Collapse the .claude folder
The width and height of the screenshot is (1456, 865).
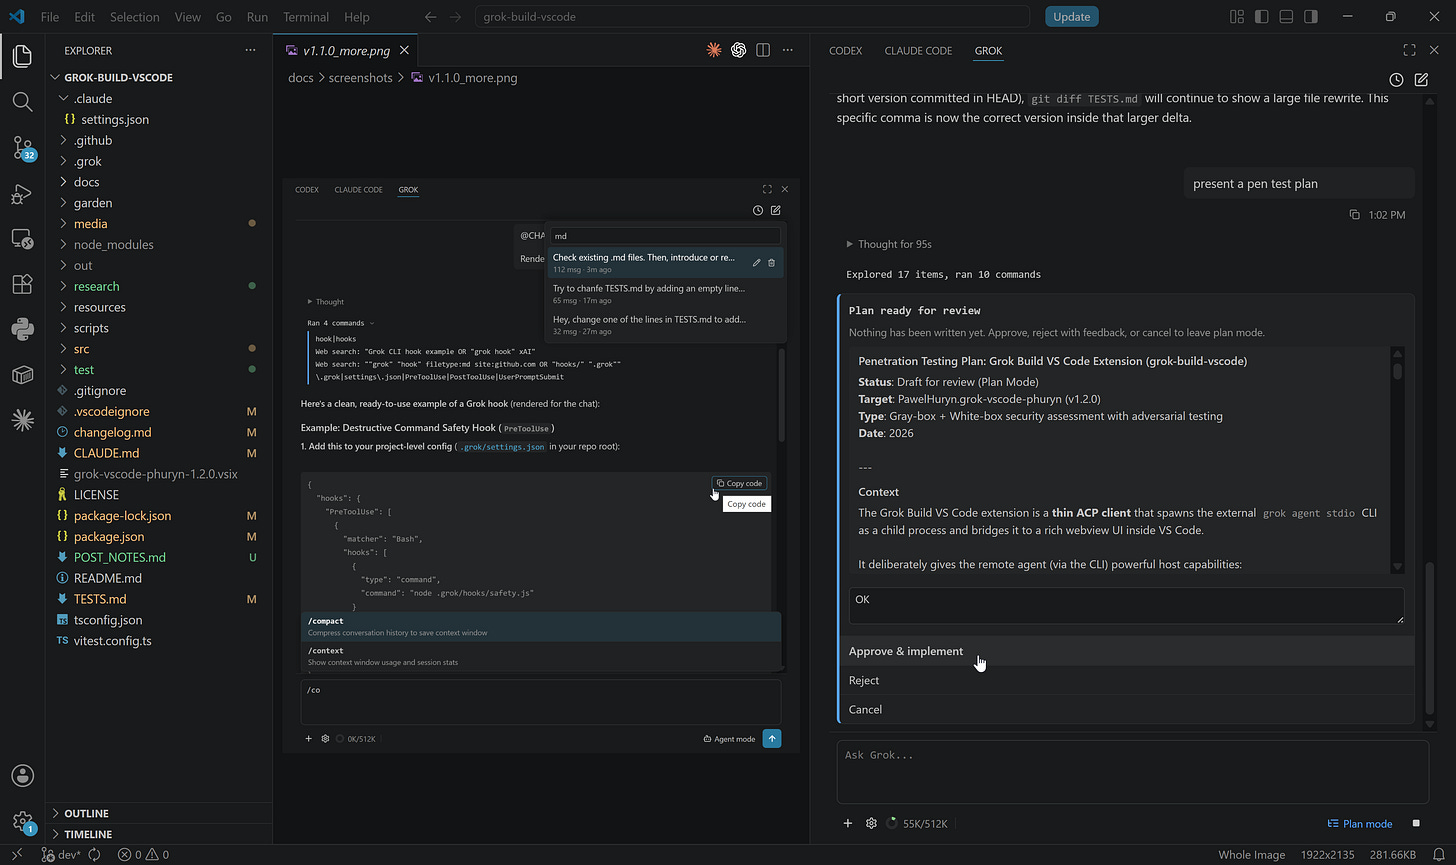pos(92,98)
